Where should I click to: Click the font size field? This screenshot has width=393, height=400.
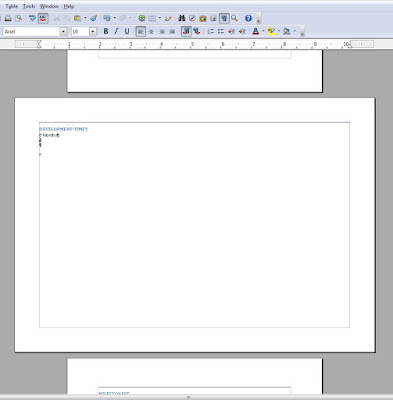pos(80,32)
